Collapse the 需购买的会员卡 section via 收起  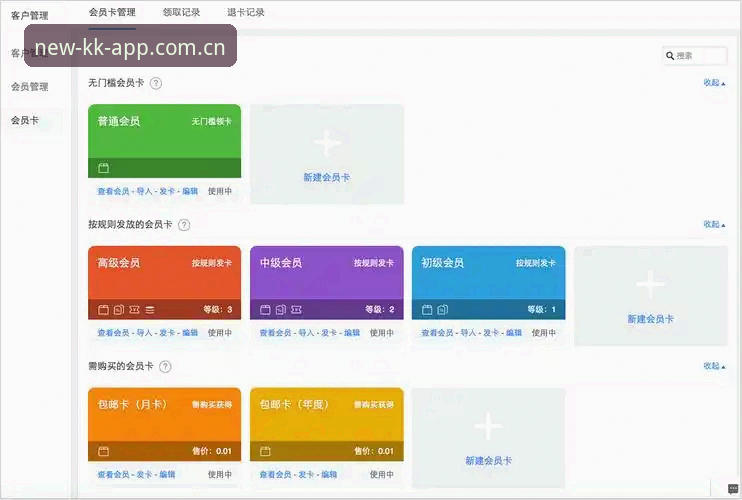click(x=714, y=366)
